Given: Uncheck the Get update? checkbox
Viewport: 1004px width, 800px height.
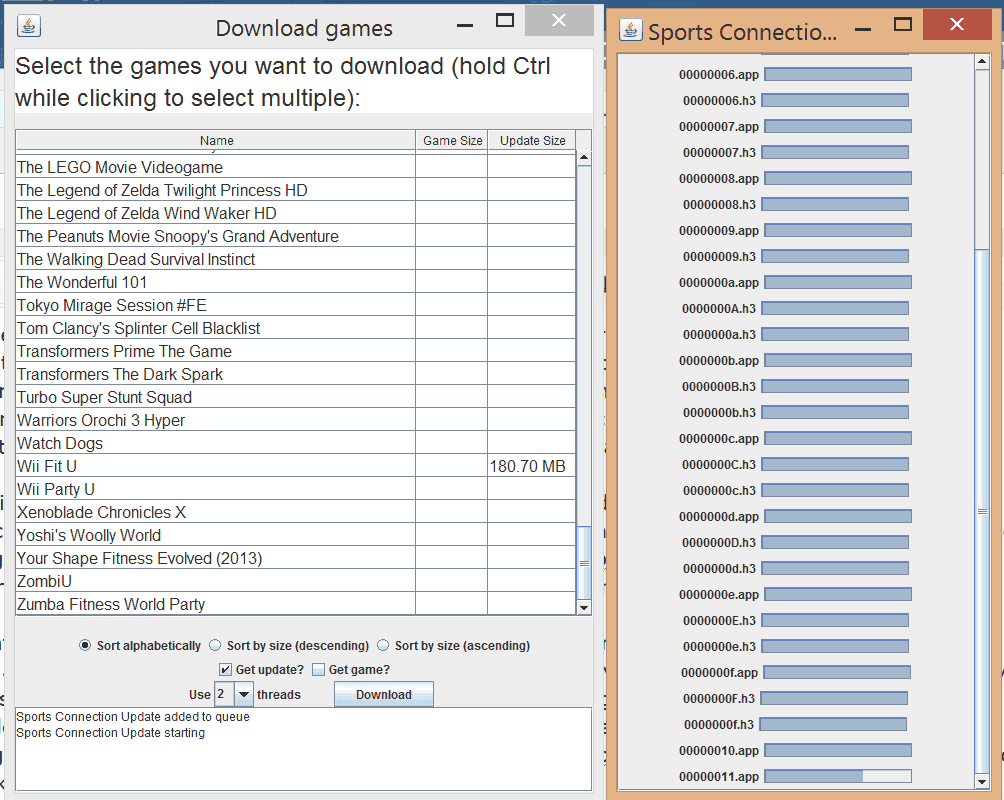Looking at the screenshot, I should click(225, 669).
